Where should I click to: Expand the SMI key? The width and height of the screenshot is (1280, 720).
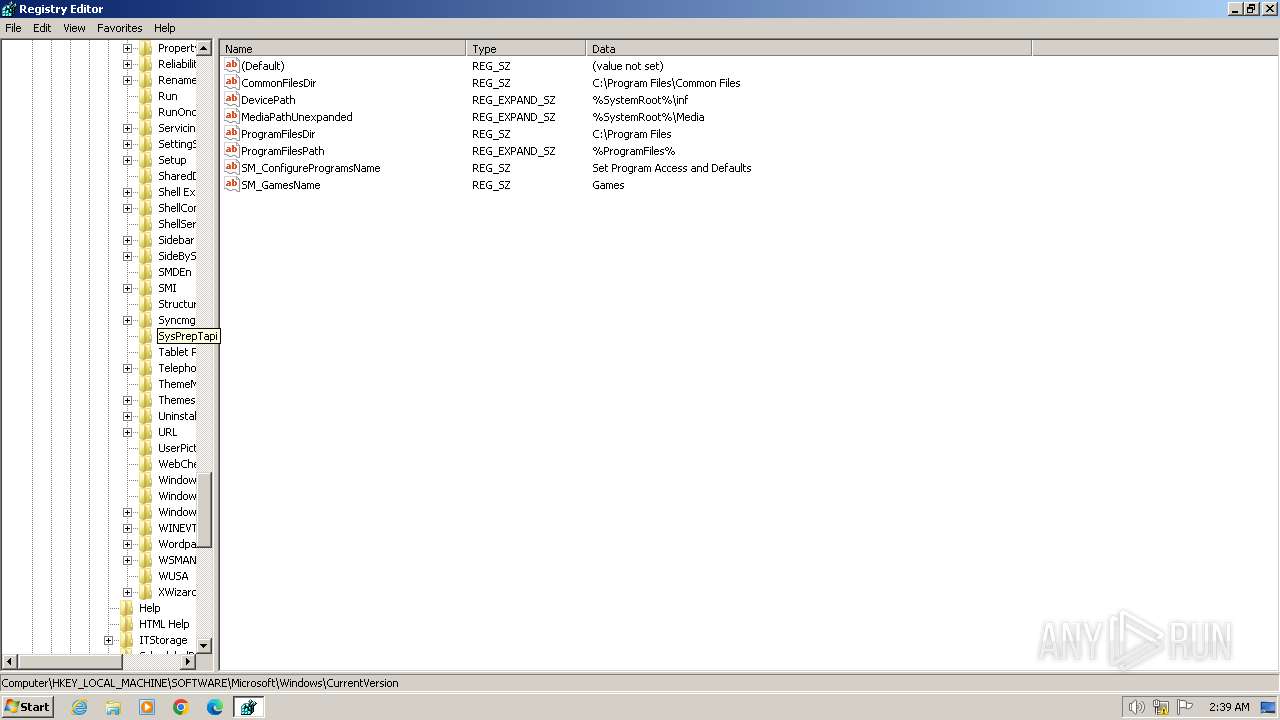(127, 288)
